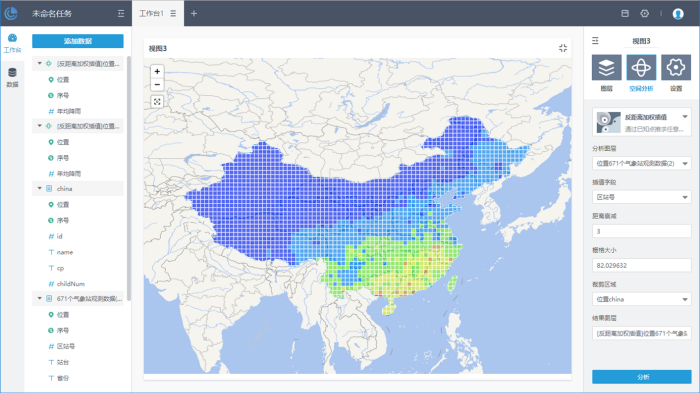The width and height of the screenshot is (700, 393).
Task: Click the map zoom out minus button
Action: click(157, 84)
